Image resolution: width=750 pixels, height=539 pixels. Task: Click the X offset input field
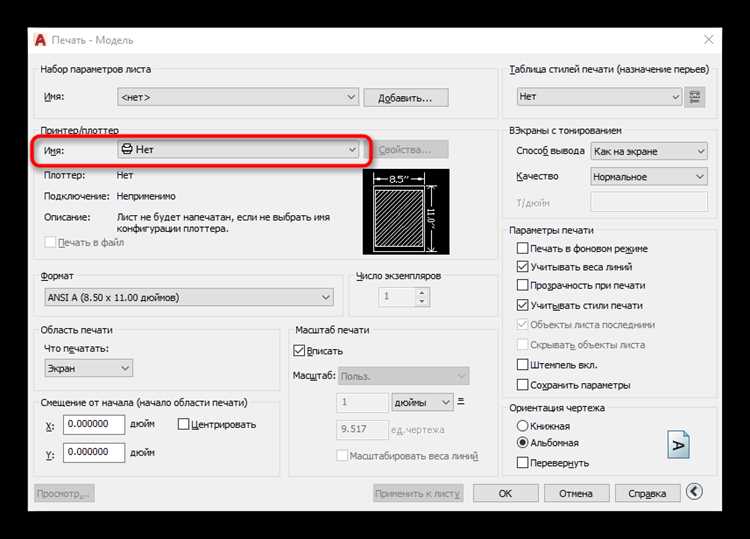tap(94, 424)
